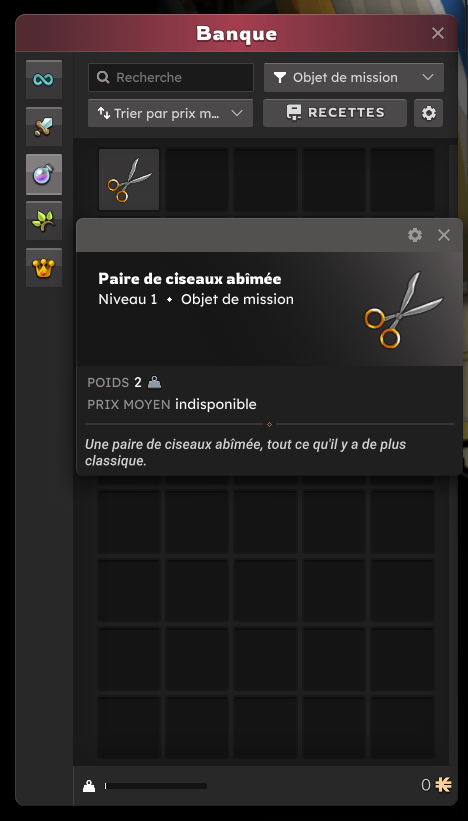
Task: Click the empty slot next to scissors
Action: 197,180
